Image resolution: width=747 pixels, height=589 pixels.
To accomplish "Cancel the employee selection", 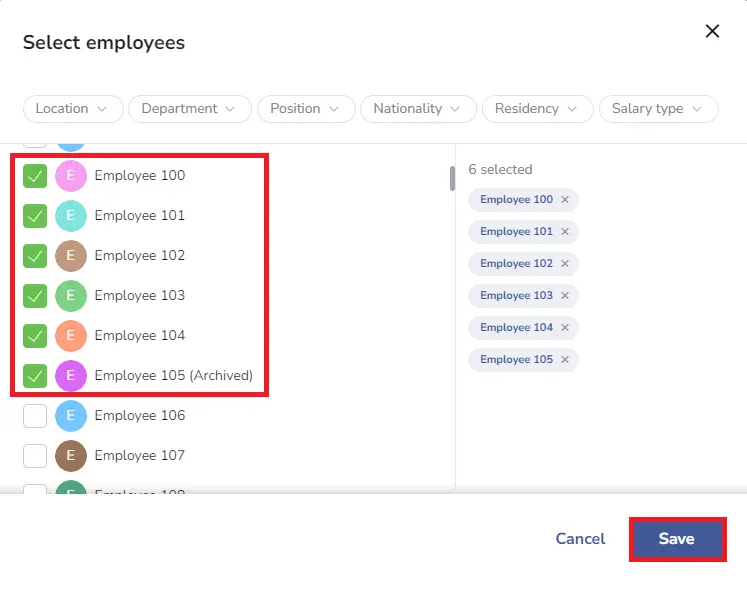I will click(x=580, y=539).
